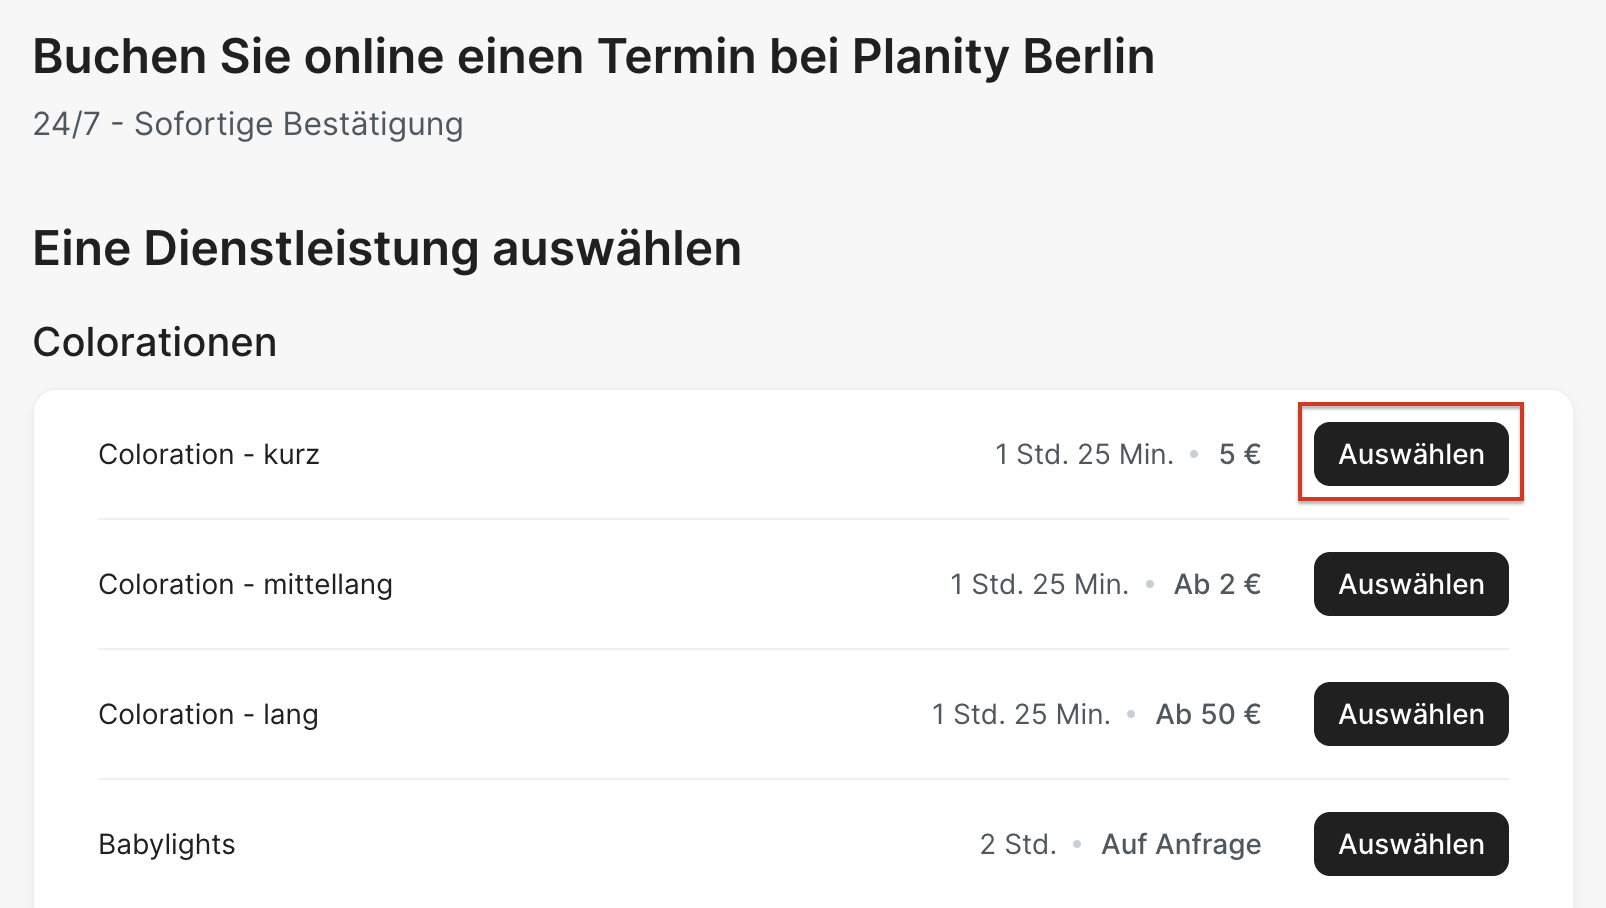Click the duration of Coloration - kurz
The width and height of the screenshot is (1606, 908).
point(1084,454)
